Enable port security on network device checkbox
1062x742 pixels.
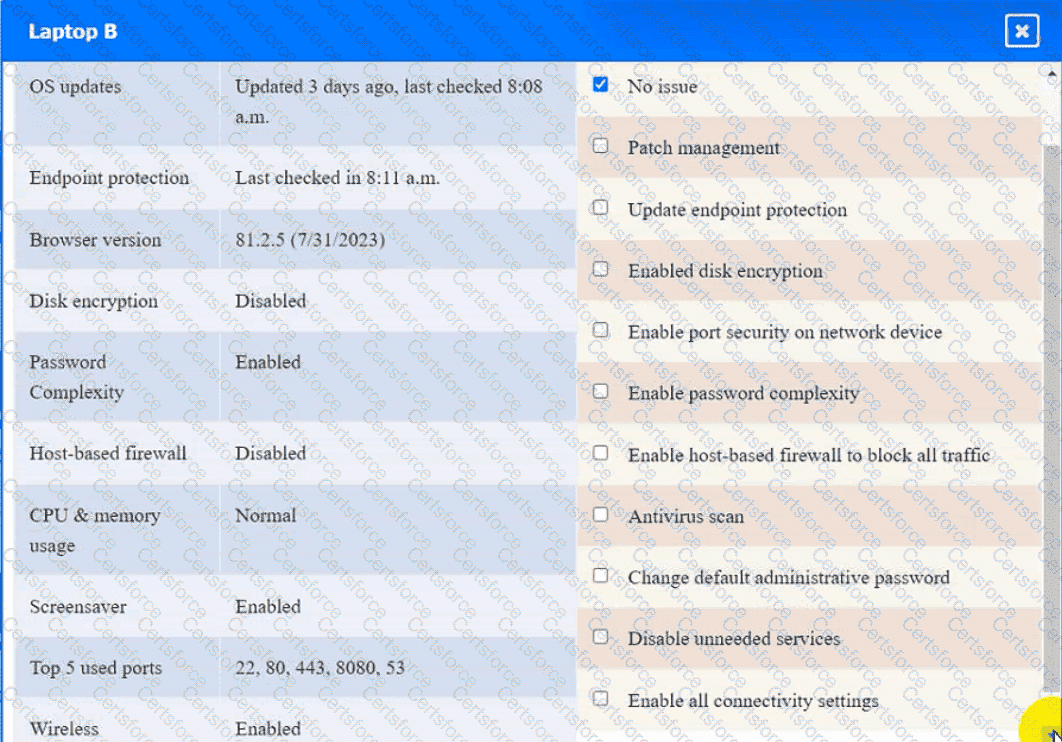pos(600,330)
